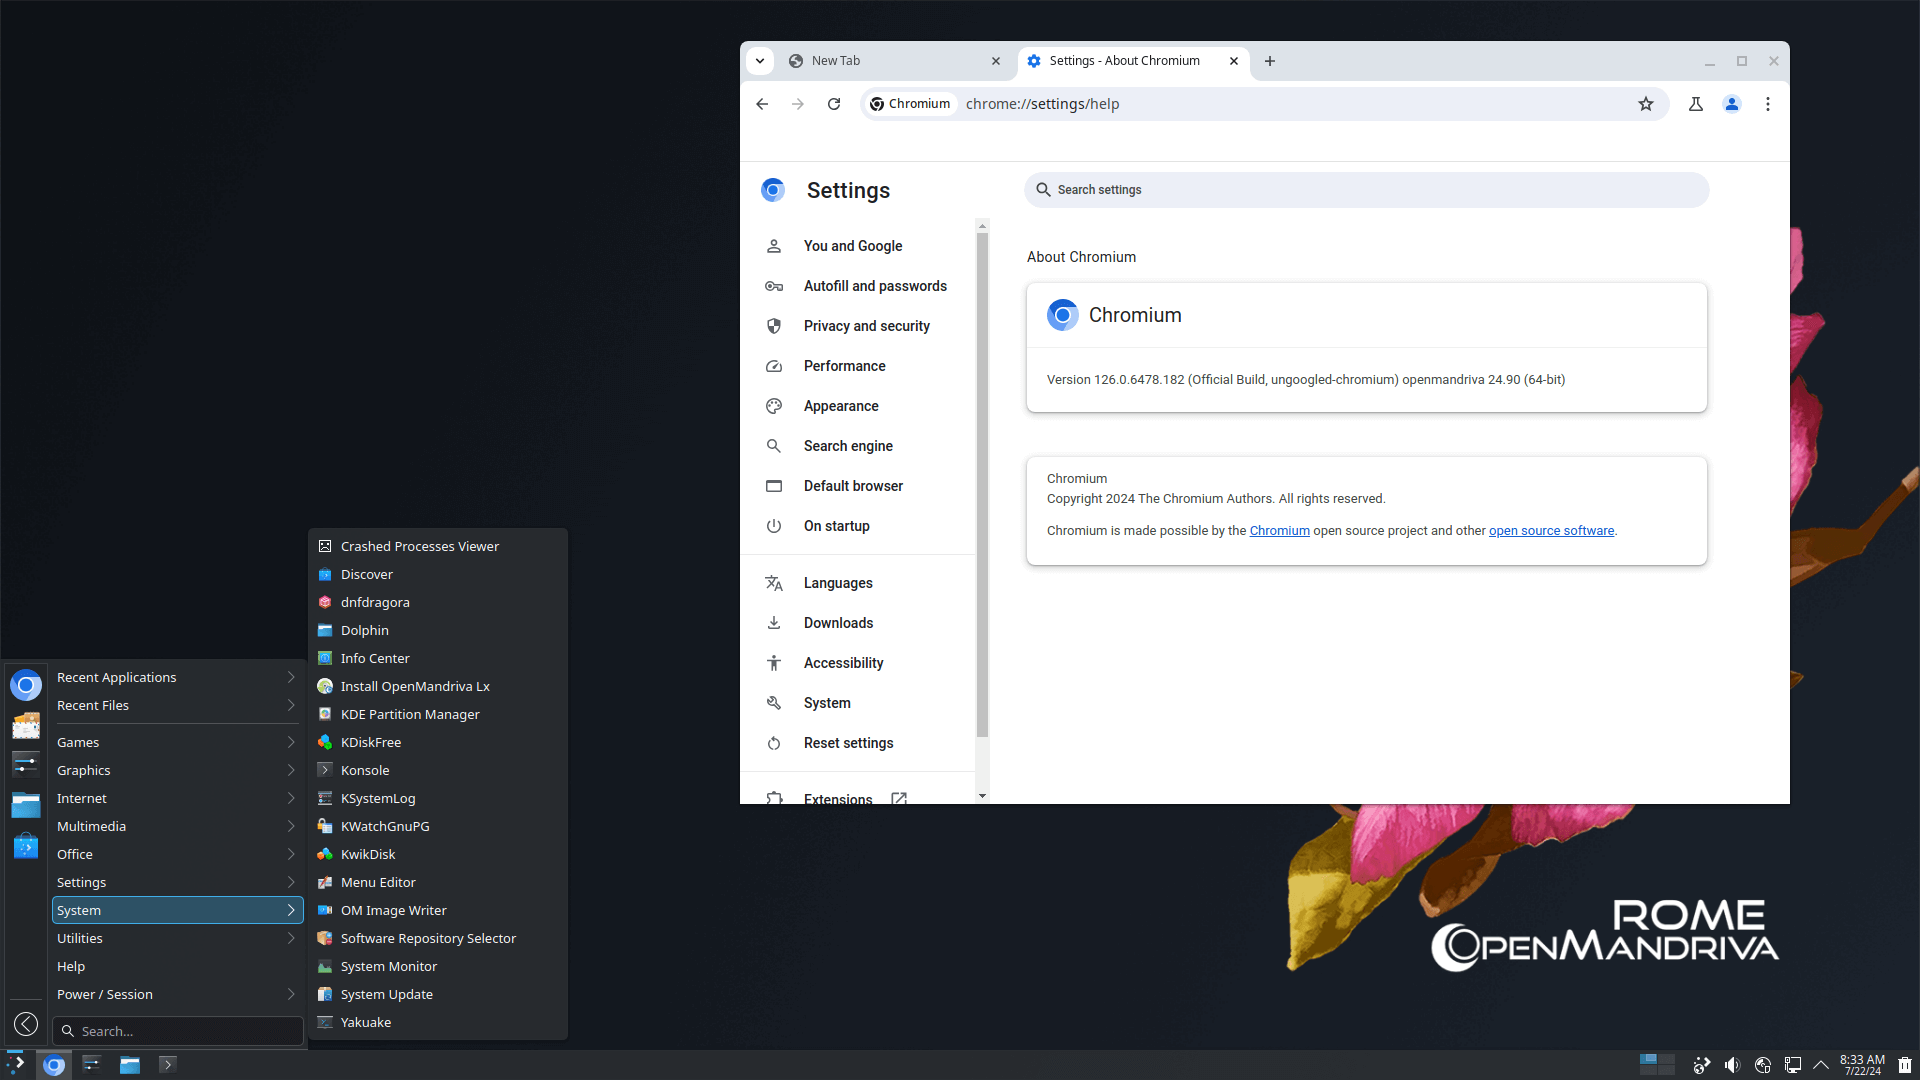The image size is (1920, 1080).
Task: Open the Chrome Labs beaker icon
Action: click(x=1695, y=104)
